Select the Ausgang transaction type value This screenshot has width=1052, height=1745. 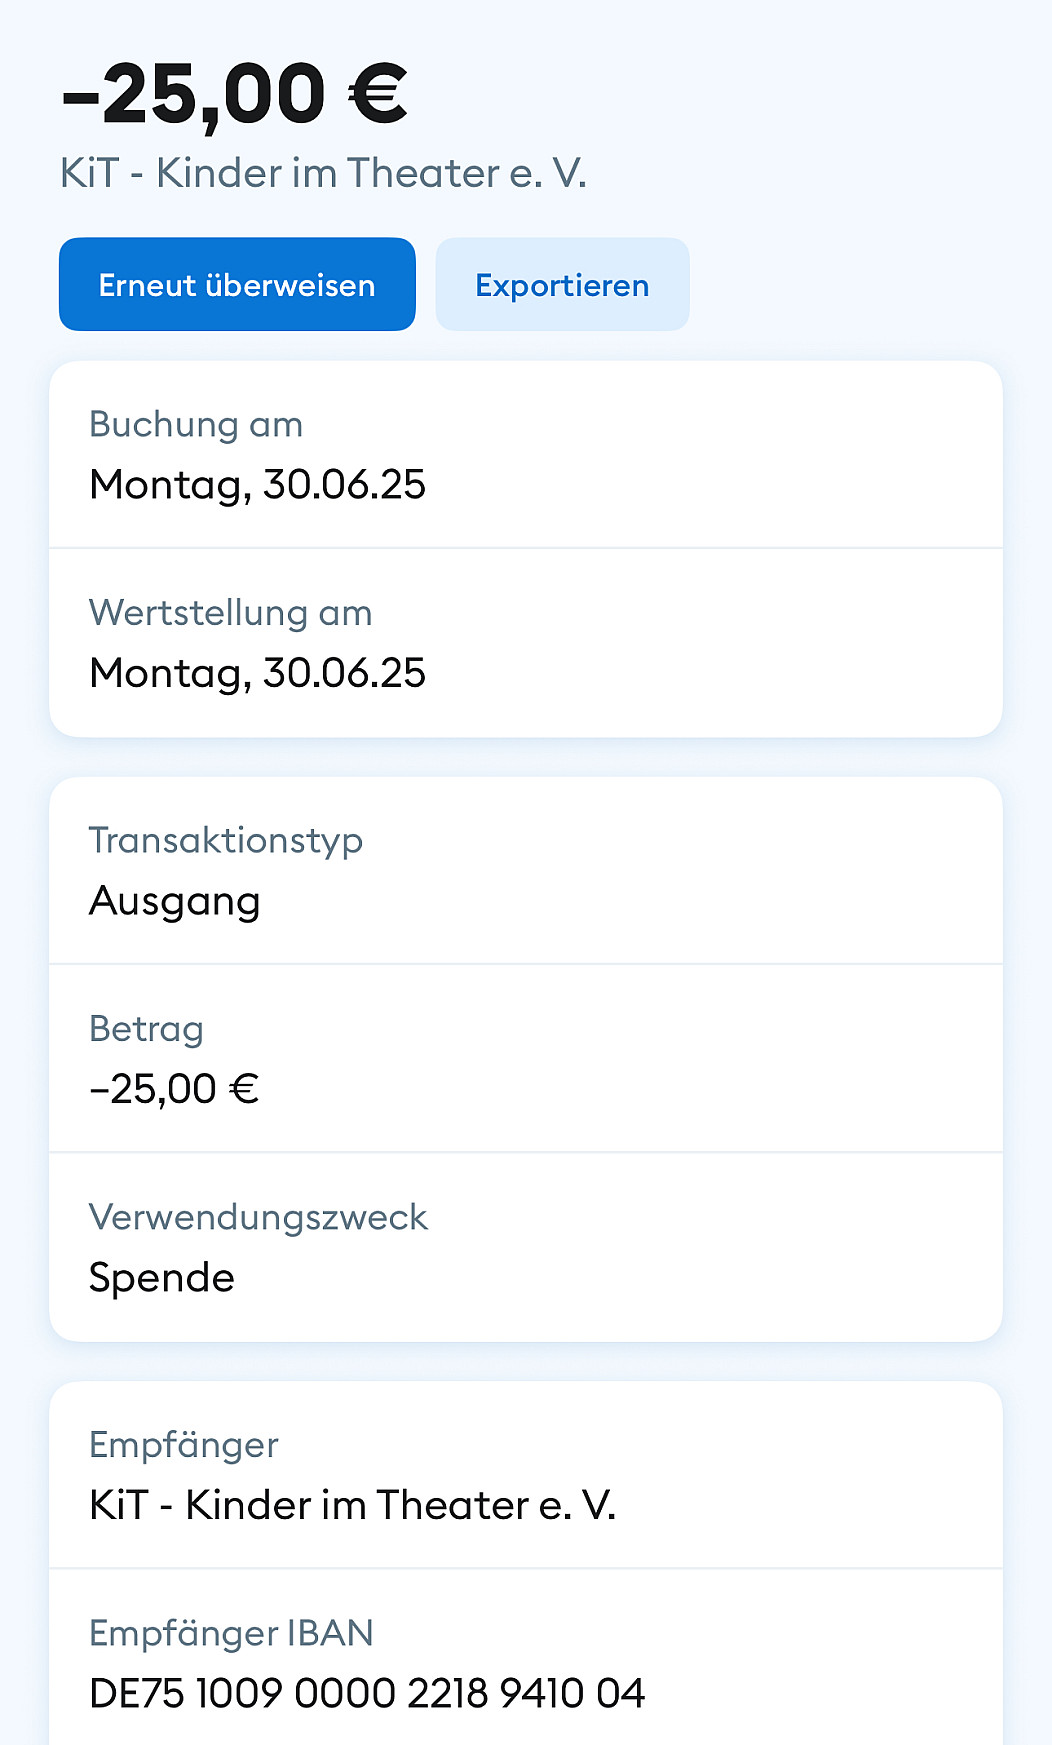click(175, 901)
